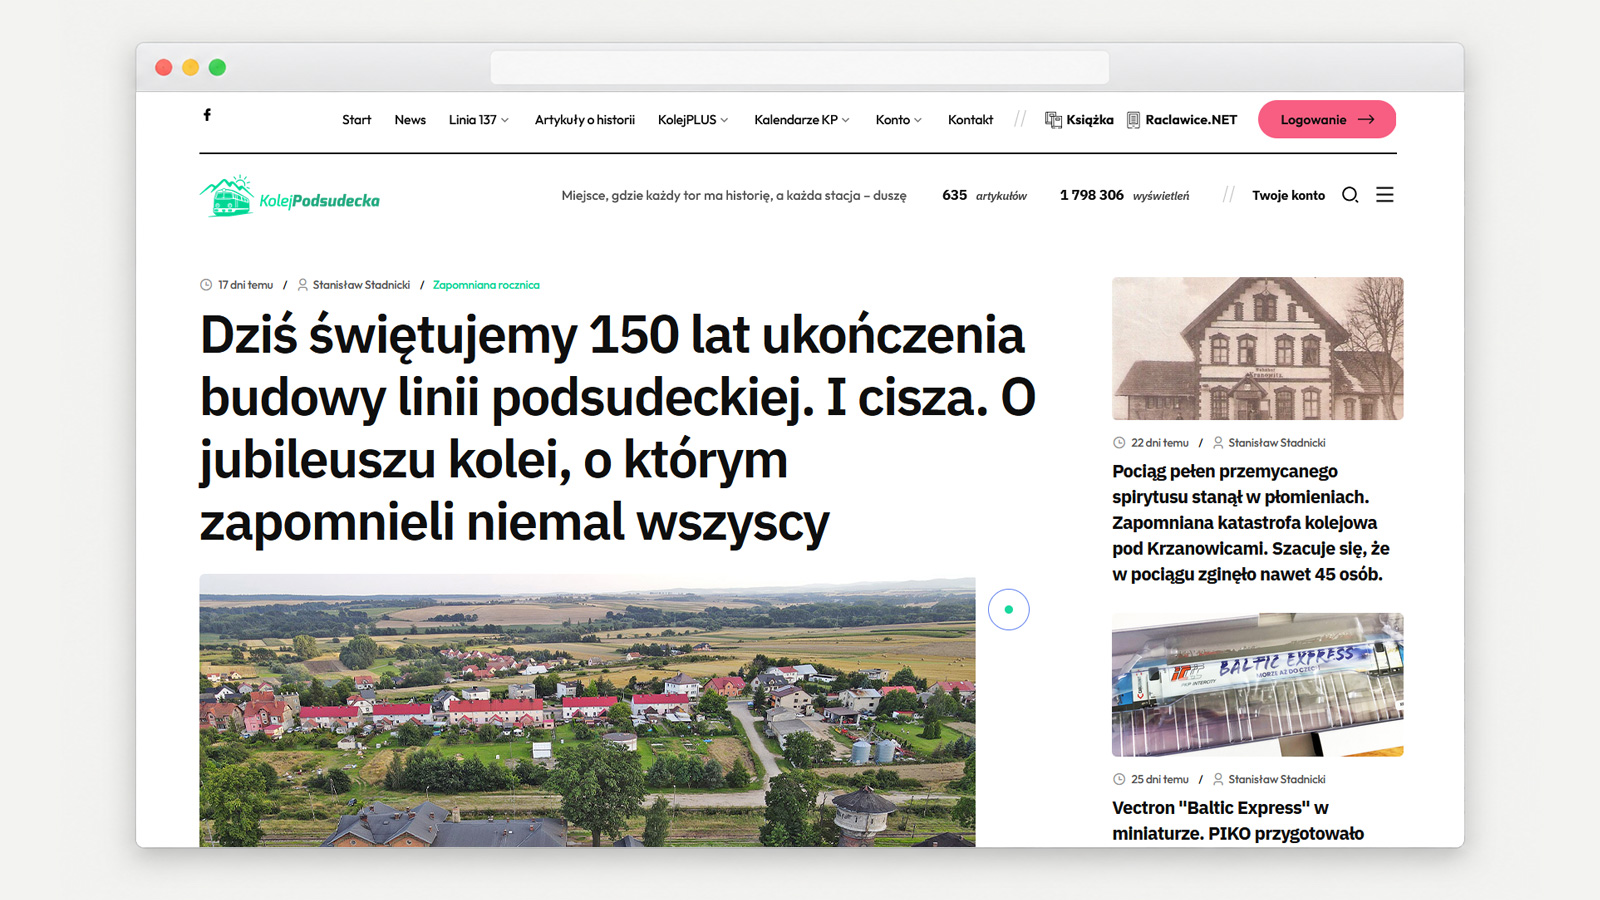Open the hamburger menu icon

coord(1385,195)
